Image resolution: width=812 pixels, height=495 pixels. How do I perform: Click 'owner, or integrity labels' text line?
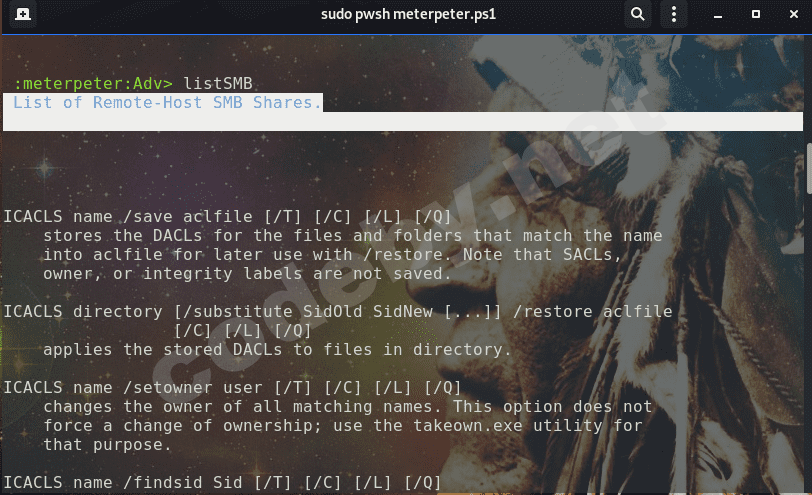point(248,273)
